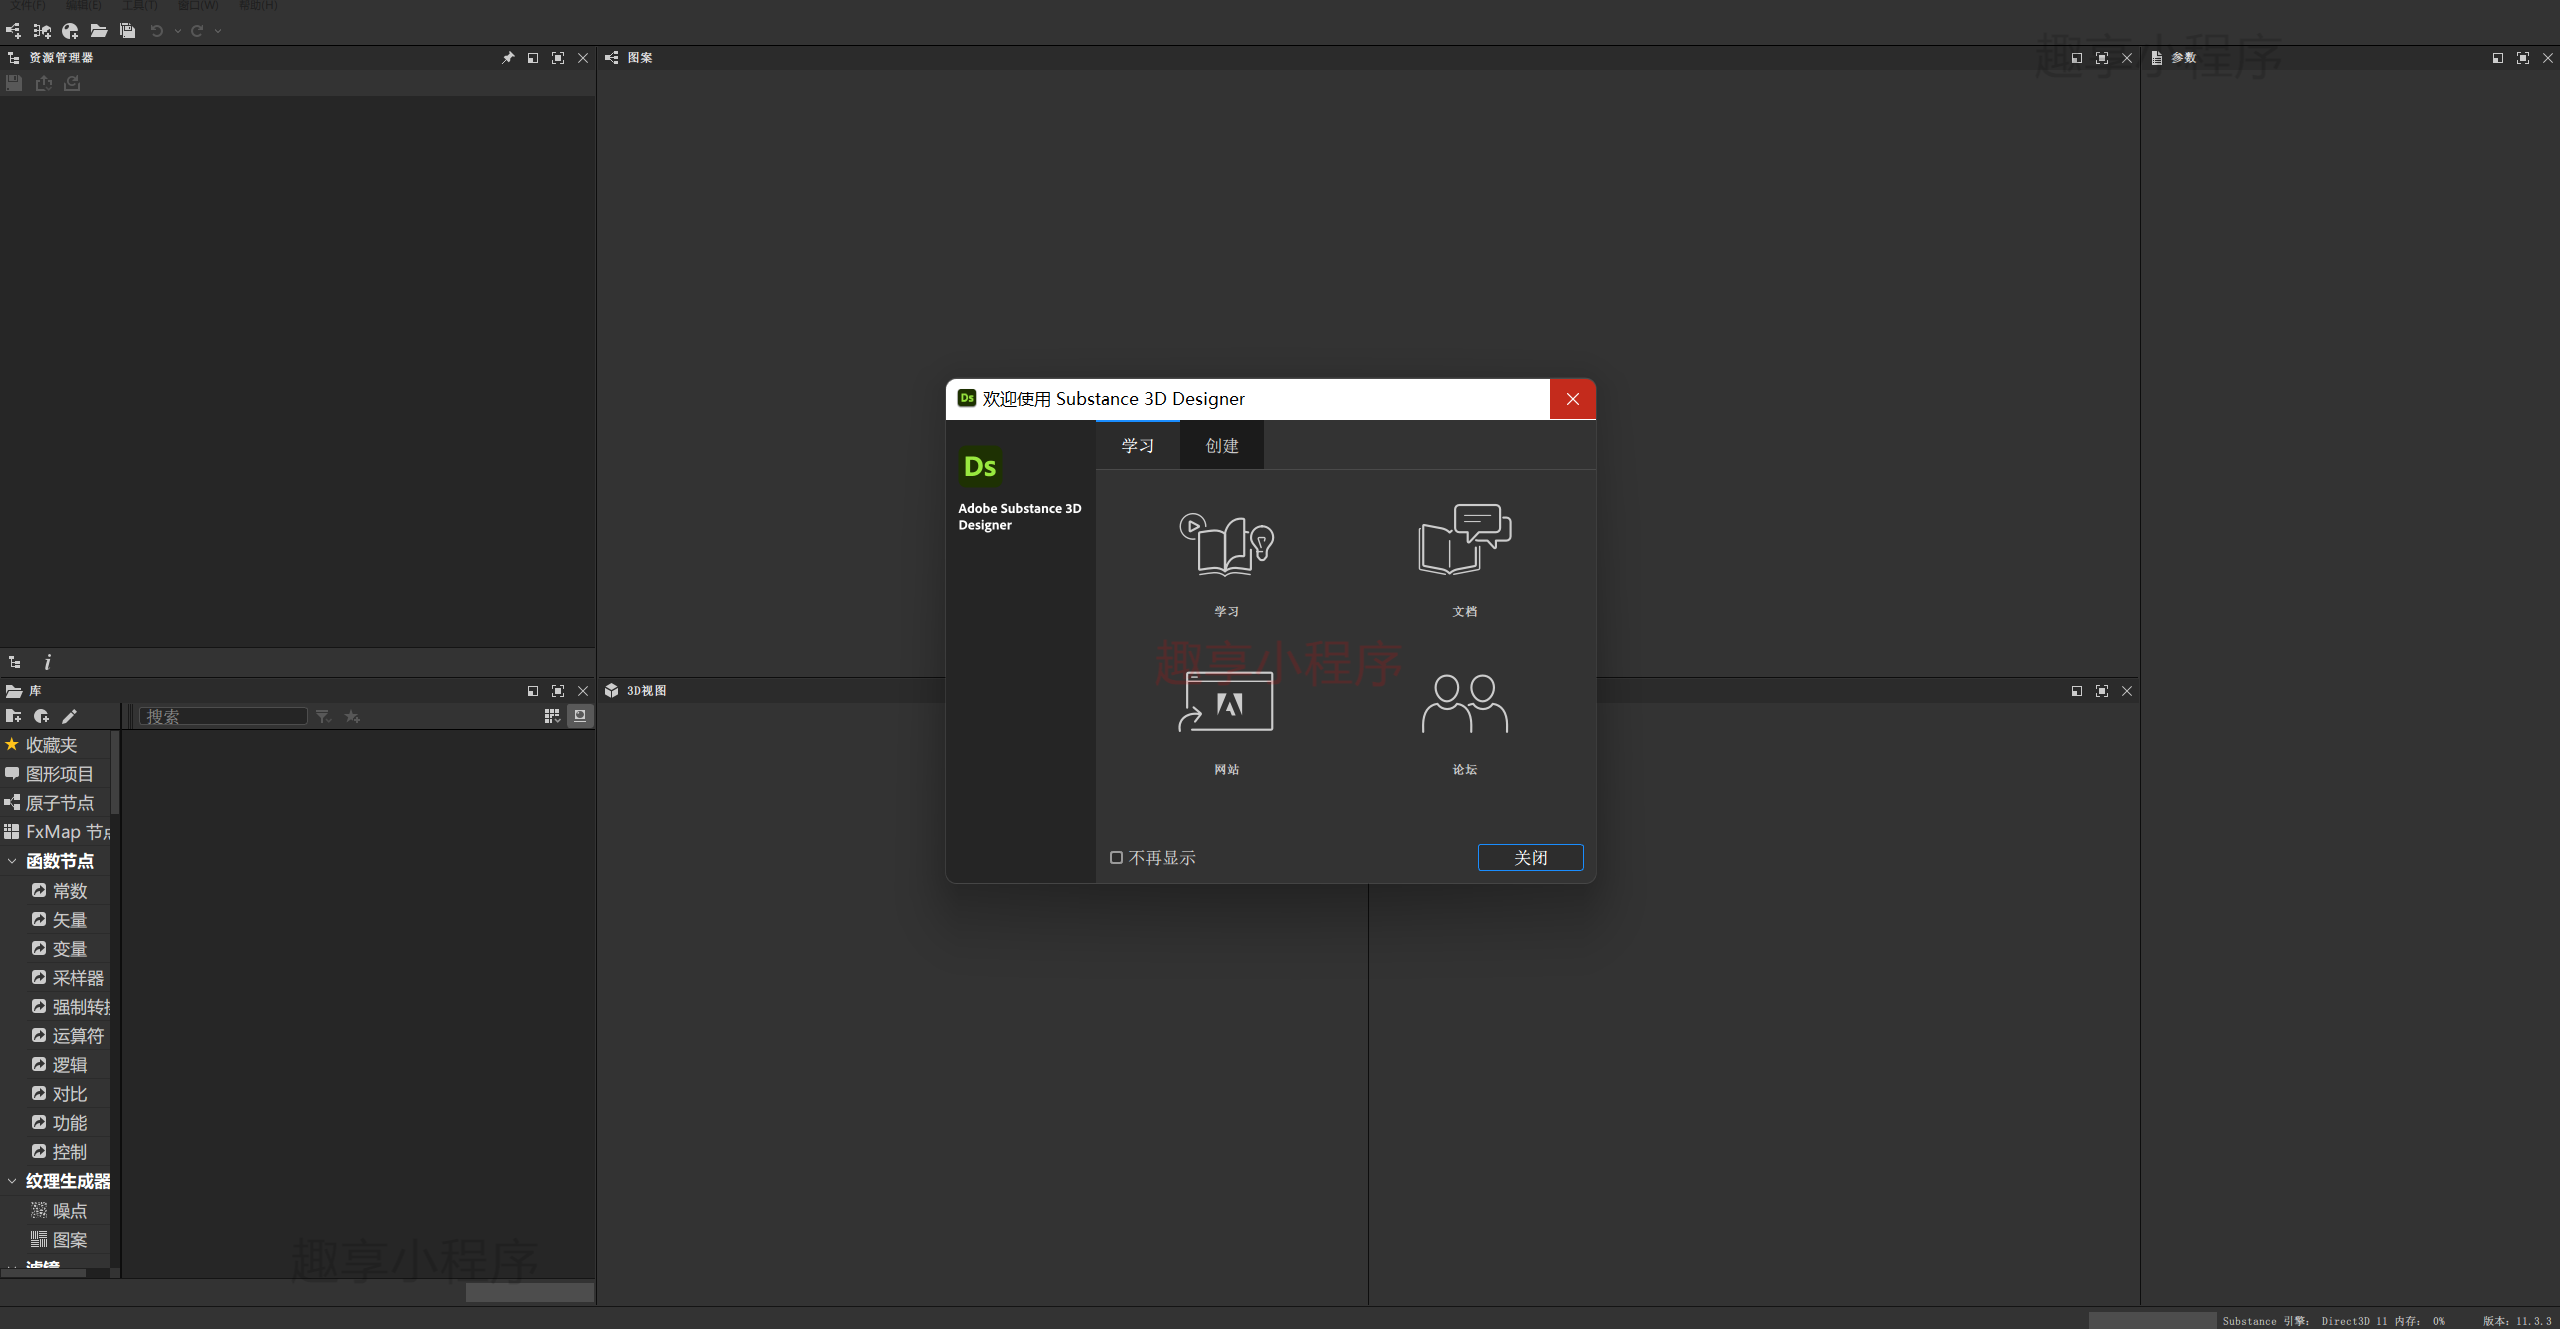
Task: Click the 关闭 button in welcome dialog
Action: [x=1530, y=858]
